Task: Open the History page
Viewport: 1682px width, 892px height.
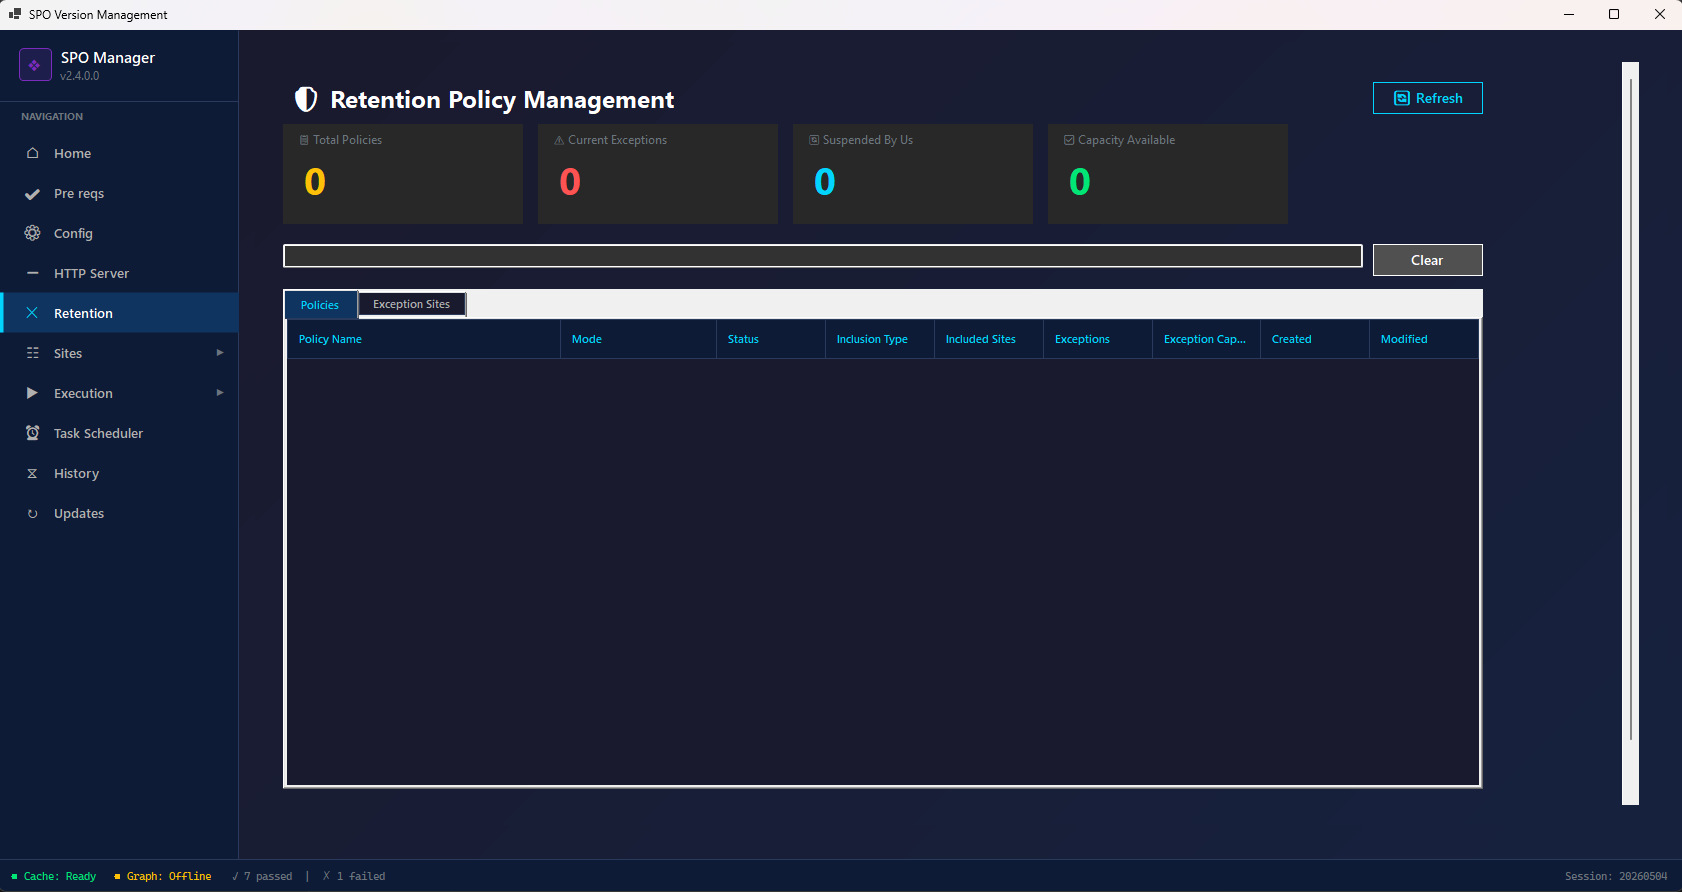Action: click(x=120, y=473)
